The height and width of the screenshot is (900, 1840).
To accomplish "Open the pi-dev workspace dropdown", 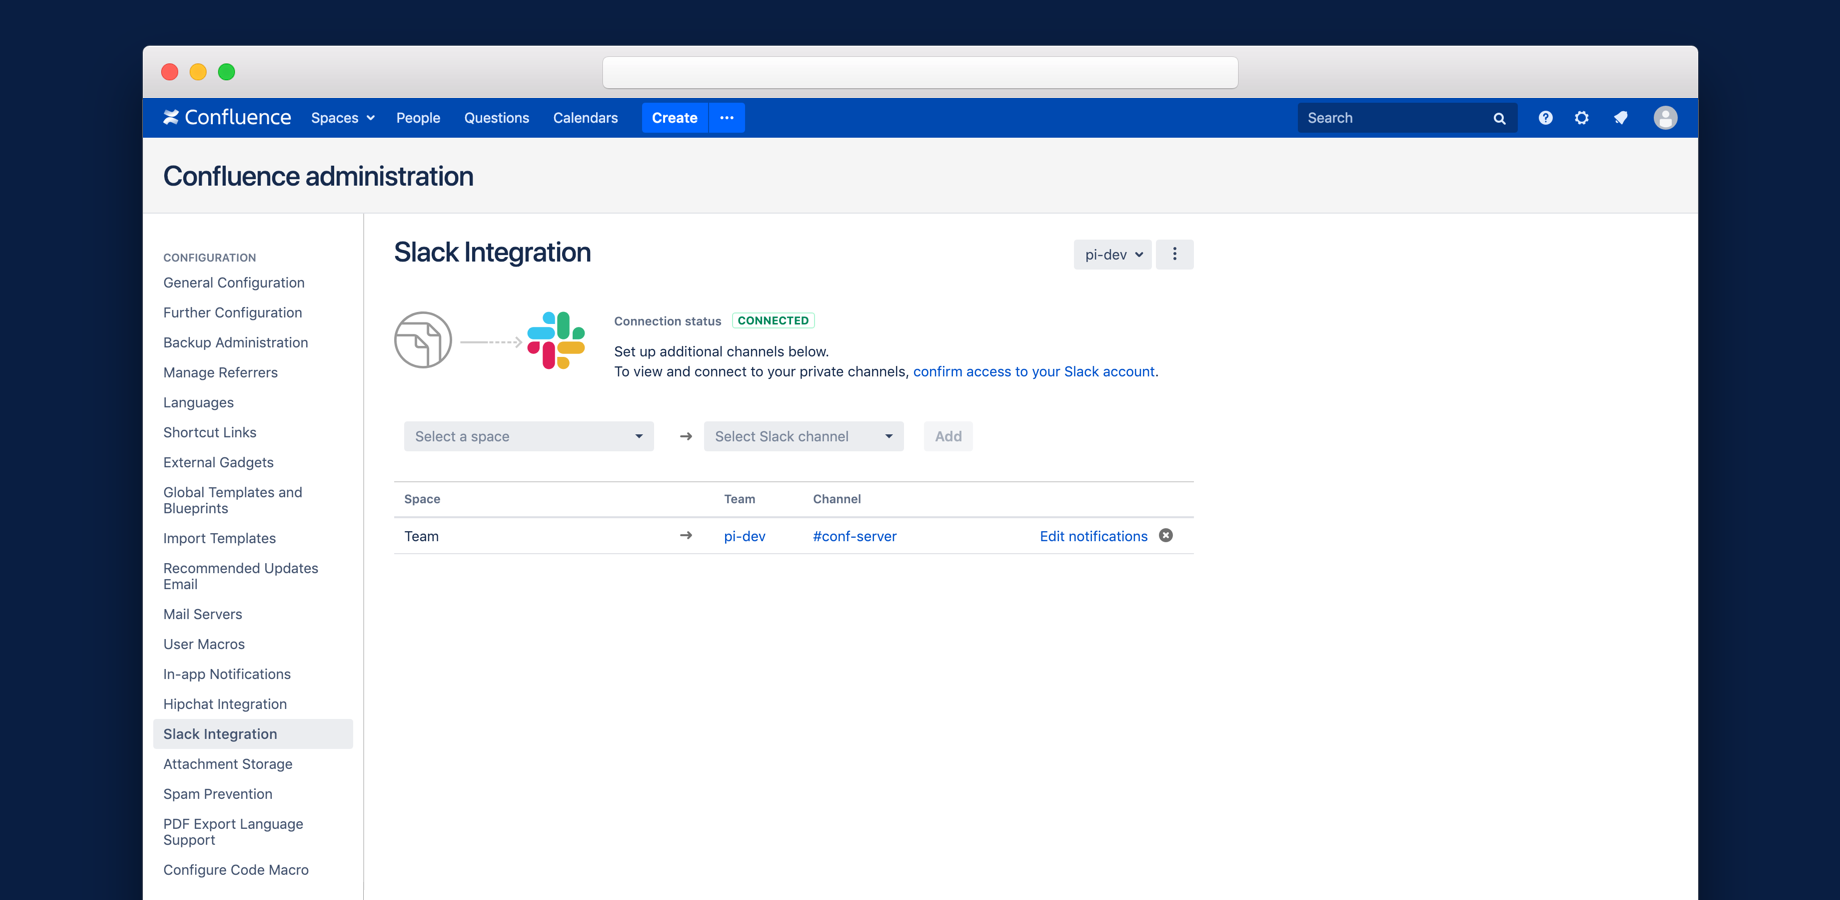I will [1112, 255].
